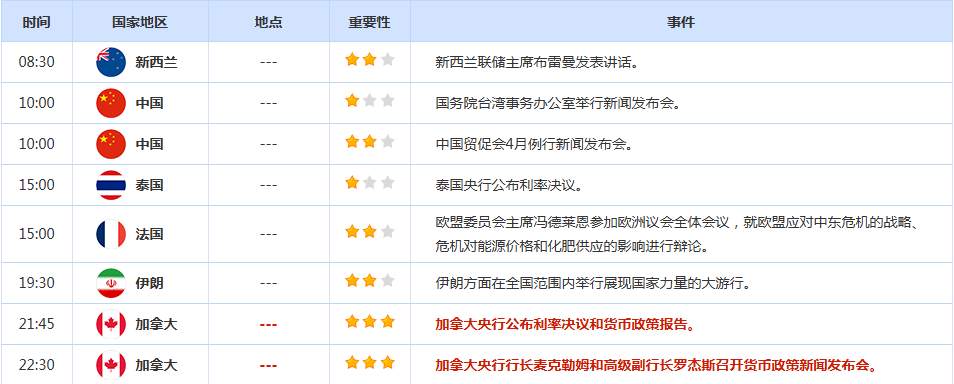The height and width of the screenshot is (384, 954).
Task: Click star rating in 新西兰 row
Action: coord(369,60)
